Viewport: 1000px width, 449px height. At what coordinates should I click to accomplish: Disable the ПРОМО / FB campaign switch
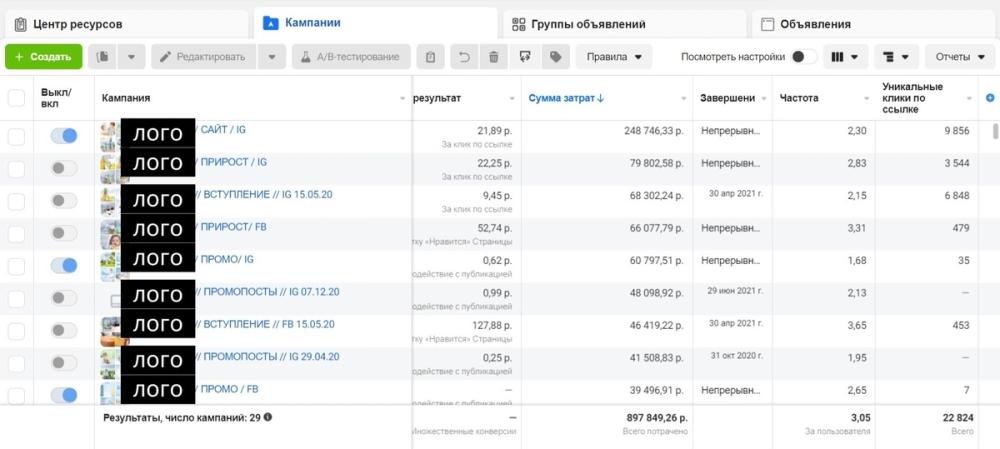(x=64, y=395)
